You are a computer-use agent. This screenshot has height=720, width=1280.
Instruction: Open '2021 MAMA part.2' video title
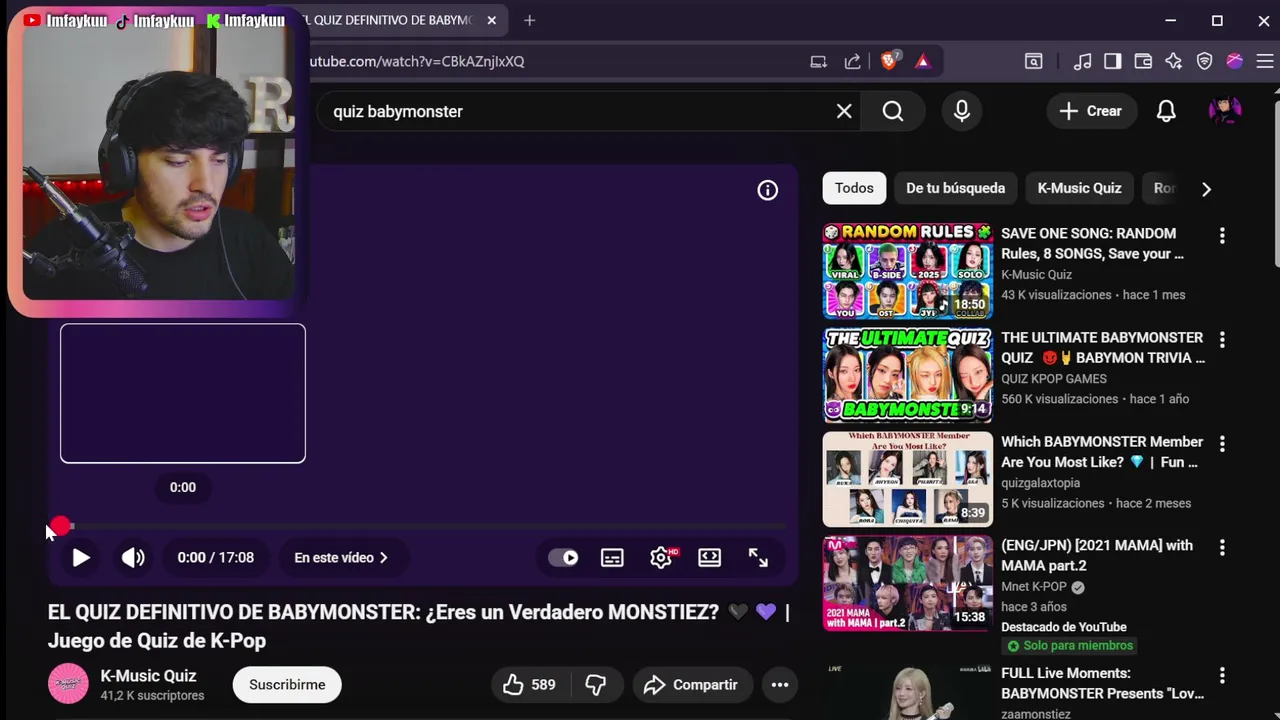point(1097,556)
